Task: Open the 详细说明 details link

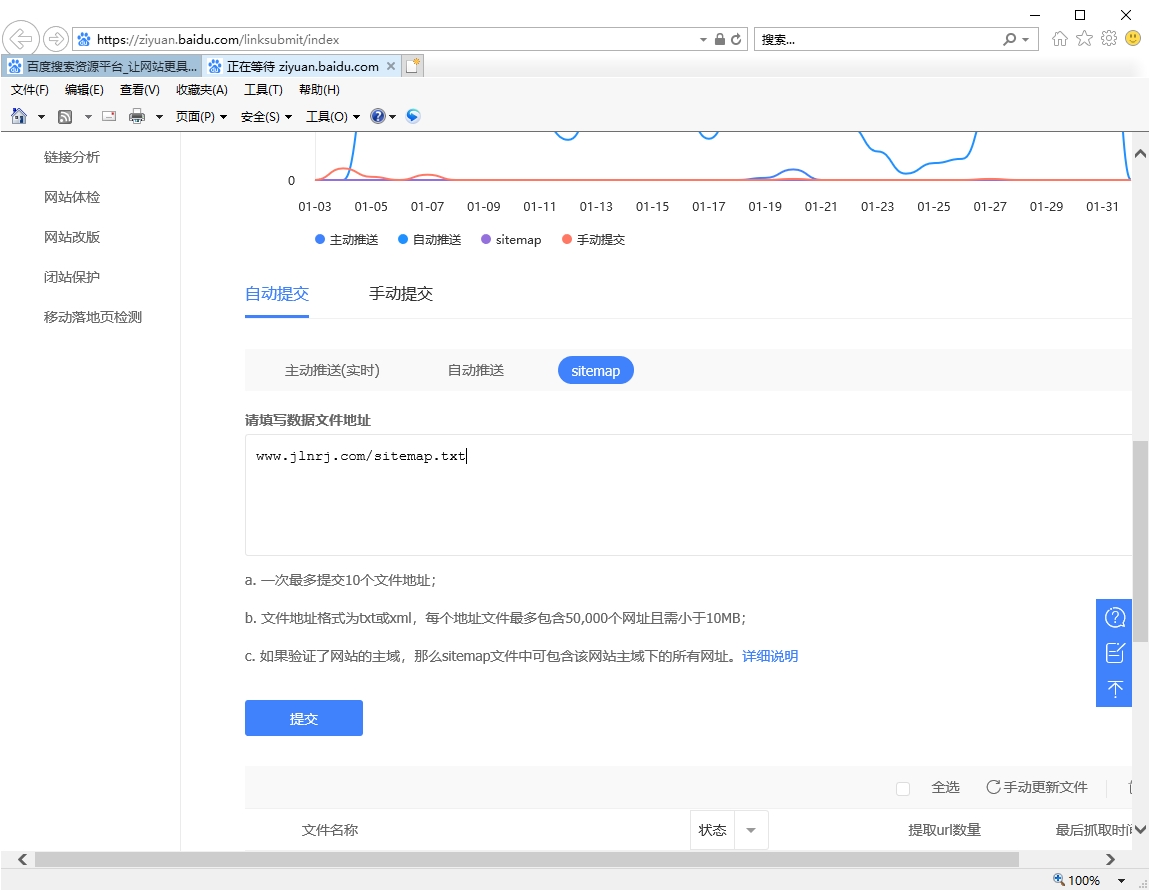Action: [770, 656]
